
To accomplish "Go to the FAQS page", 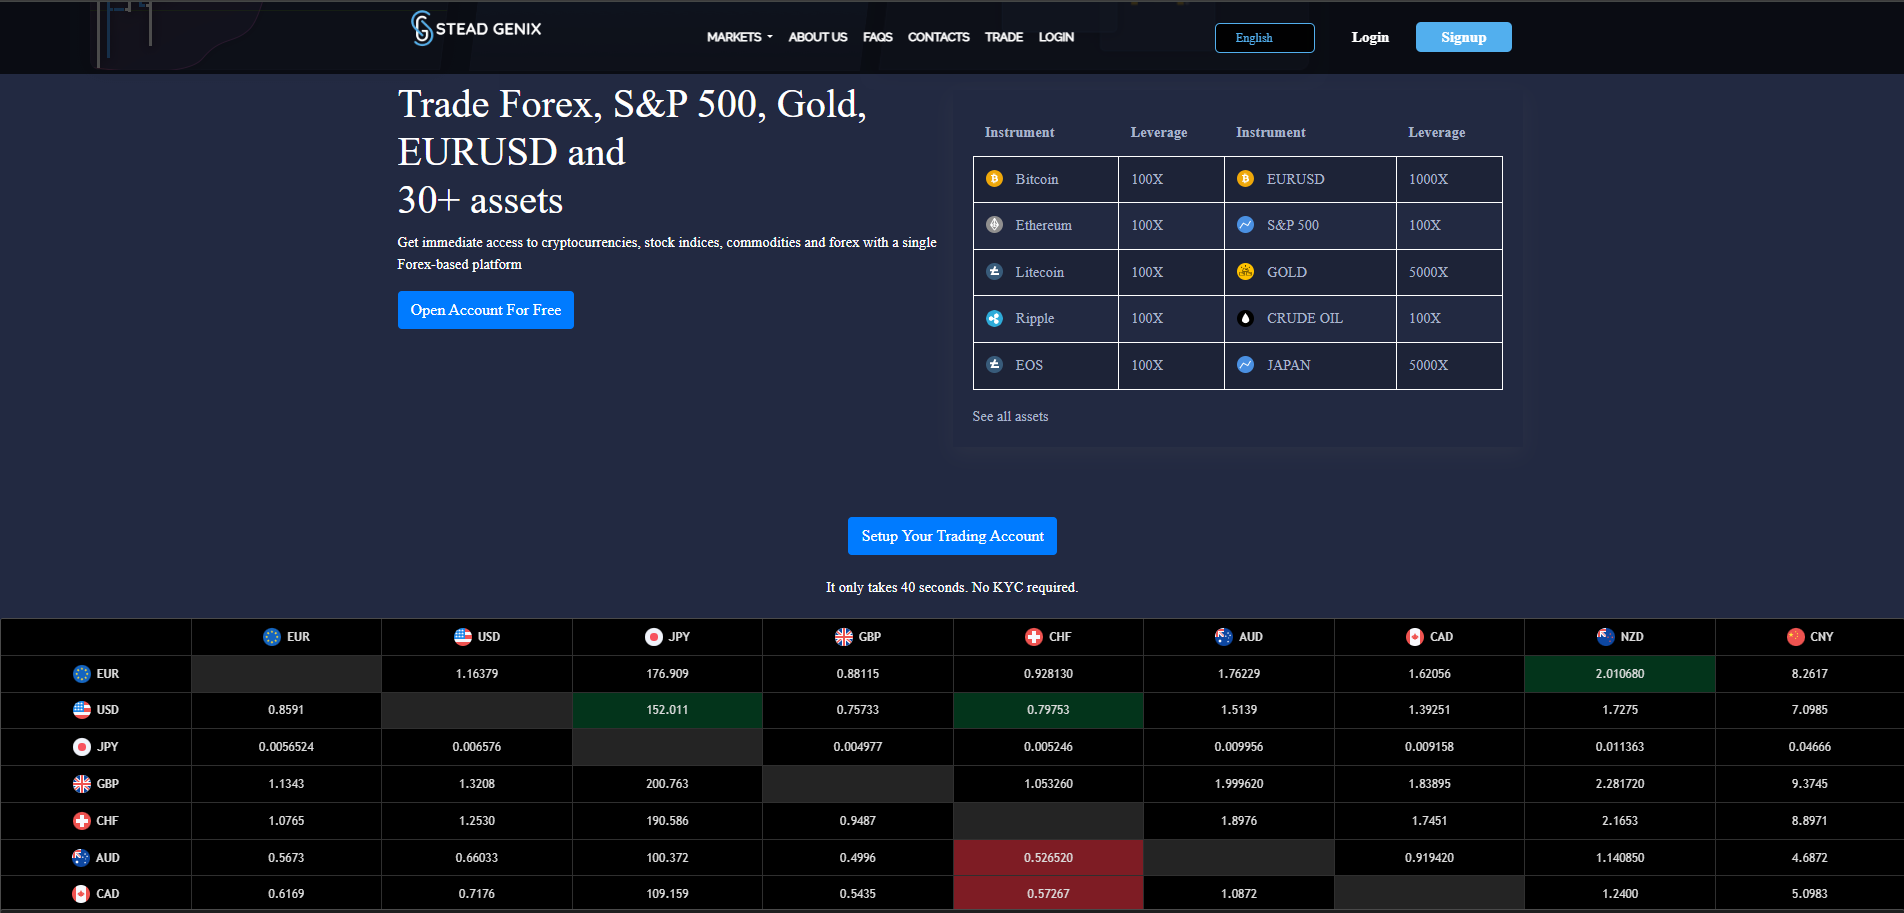I will click(877, 37).
